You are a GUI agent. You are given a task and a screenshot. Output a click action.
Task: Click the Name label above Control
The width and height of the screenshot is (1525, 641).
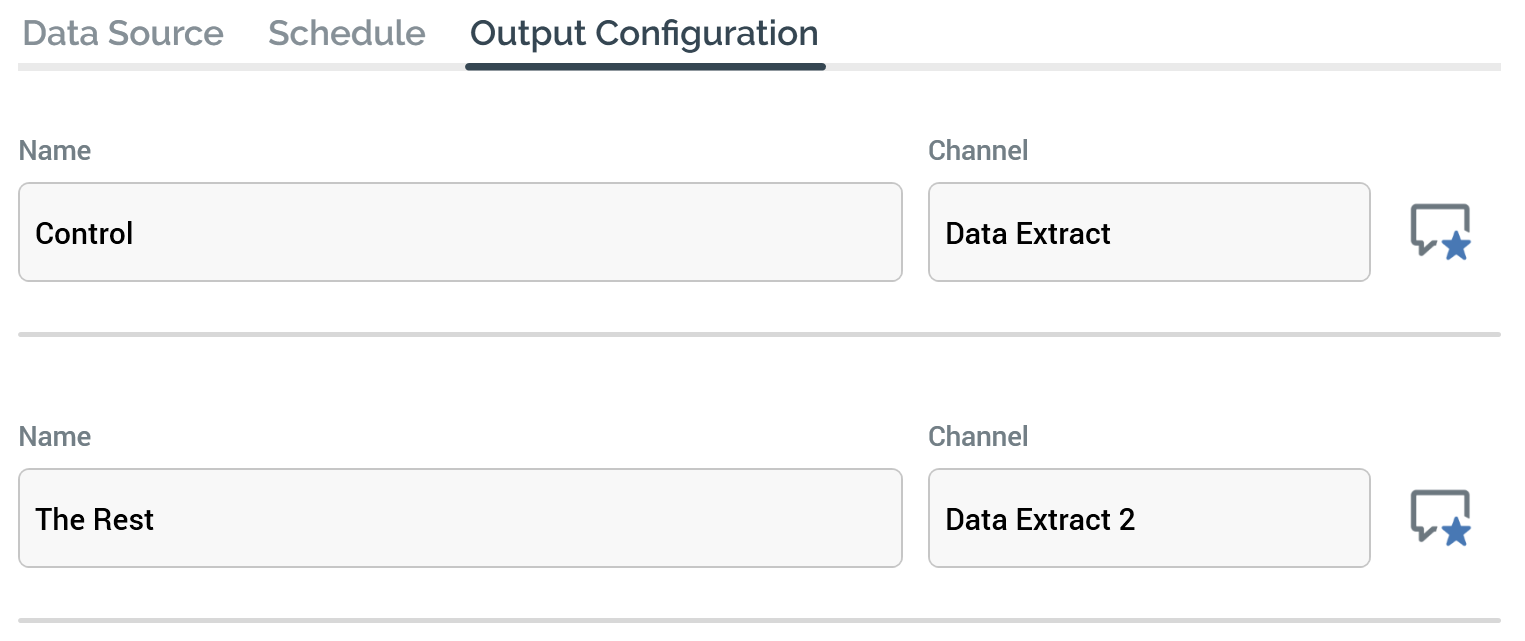click(55, 151)
